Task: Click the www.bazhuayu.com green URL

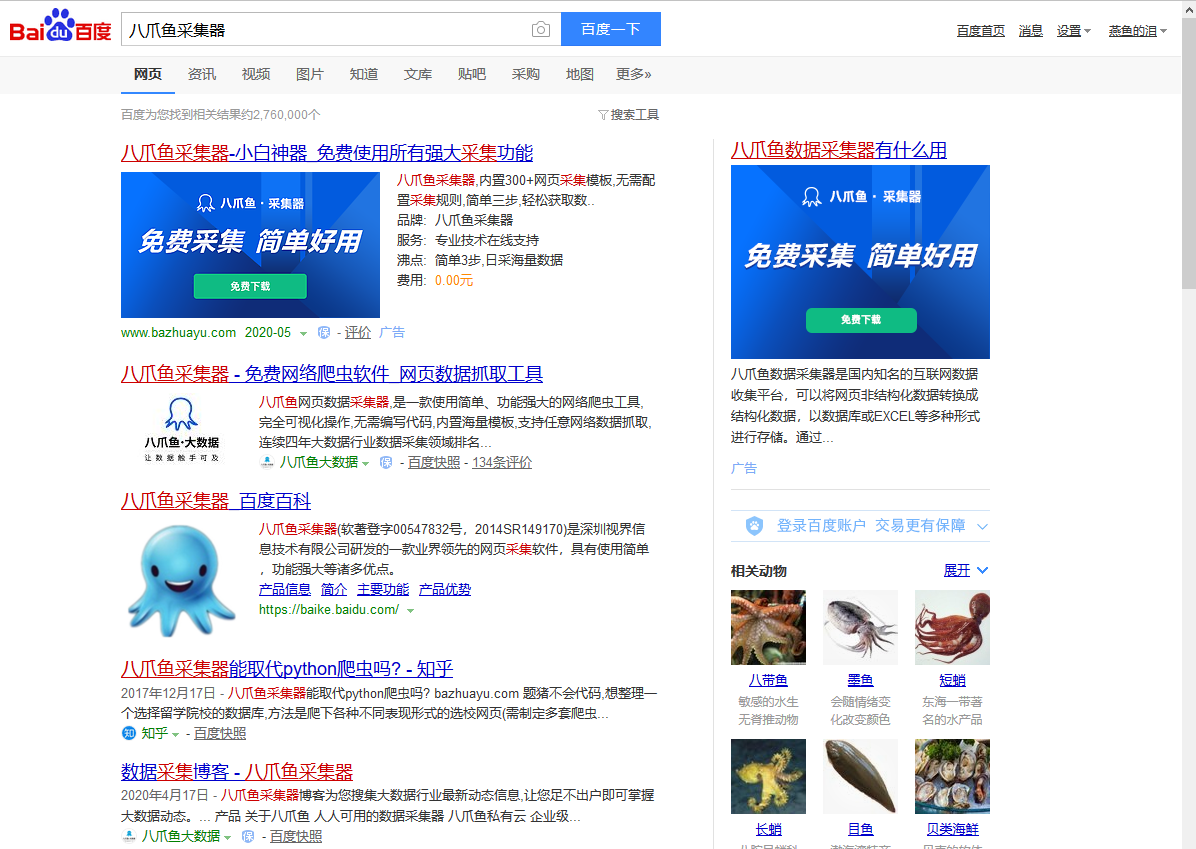Action: click(178, 333)
